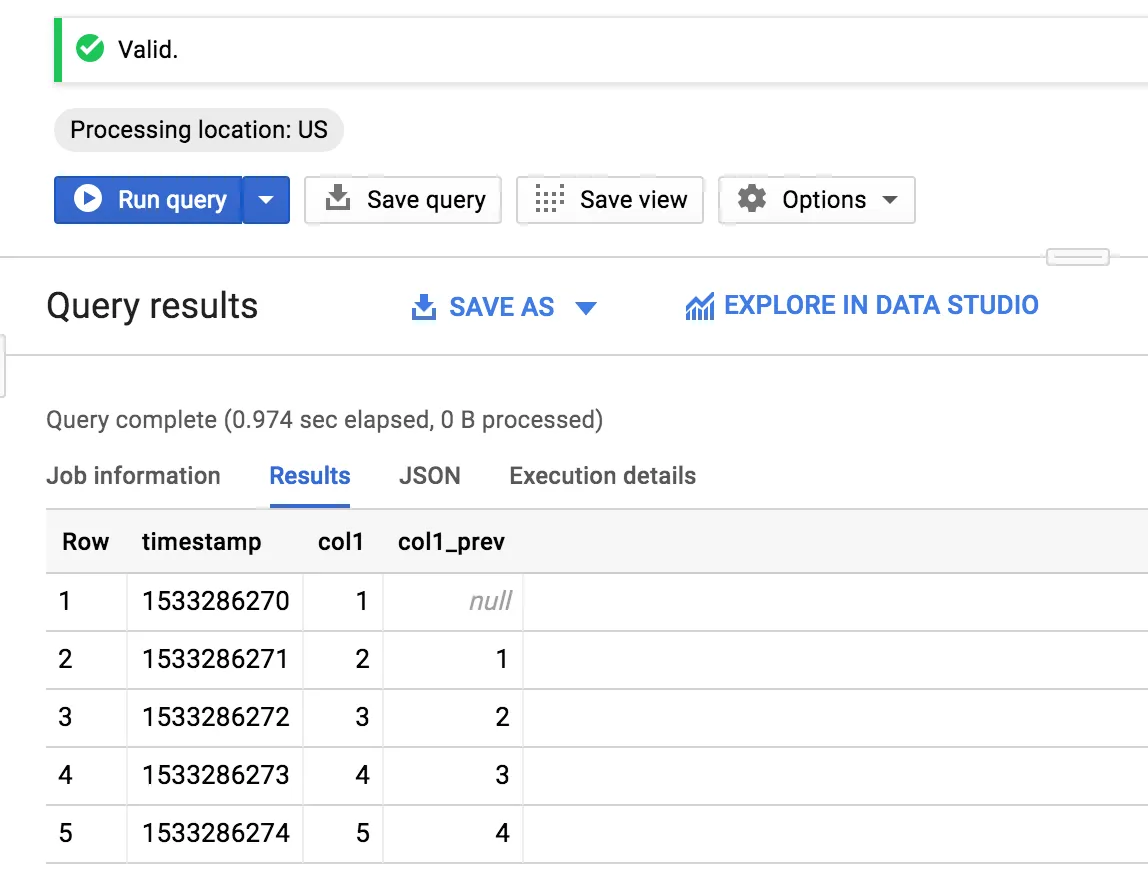Click the Run query play icon
The image size is (1148, 882).
[x=88, y=199]
